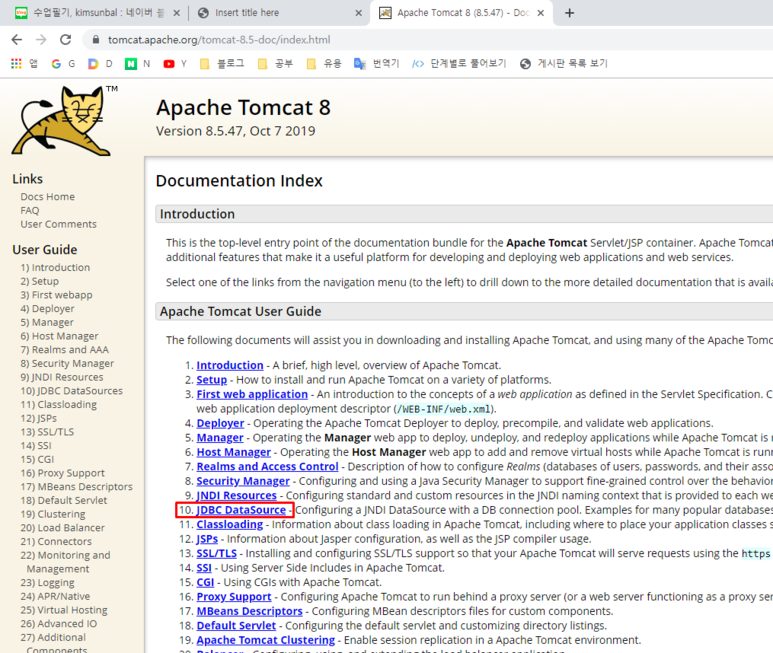Click the browser forward arrow

41,40
